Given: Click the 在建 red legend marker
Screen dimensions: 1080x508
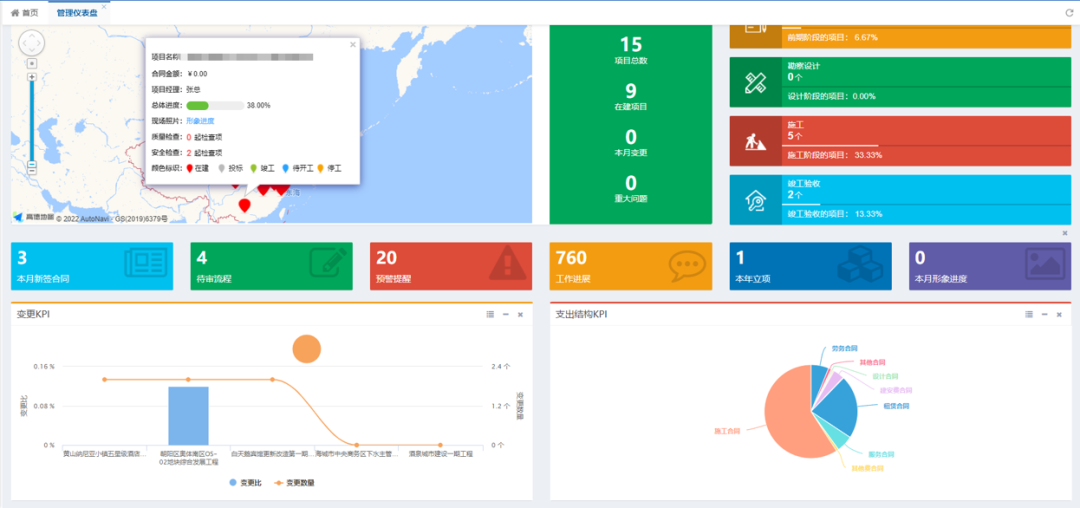Looking at the screenshot, I should pyautogui.click(x=189, y=168).
